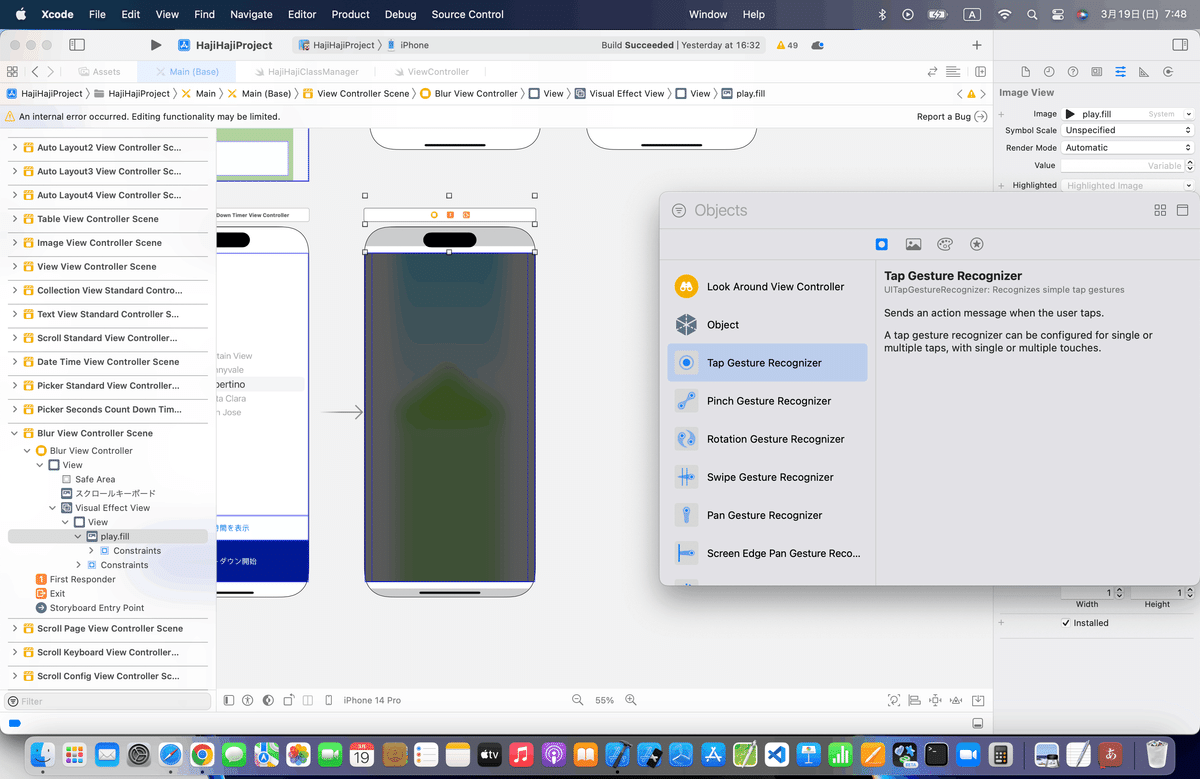Open the Navigate menu
This screenshot has width=1200, height=779.
tap(251, 15)
